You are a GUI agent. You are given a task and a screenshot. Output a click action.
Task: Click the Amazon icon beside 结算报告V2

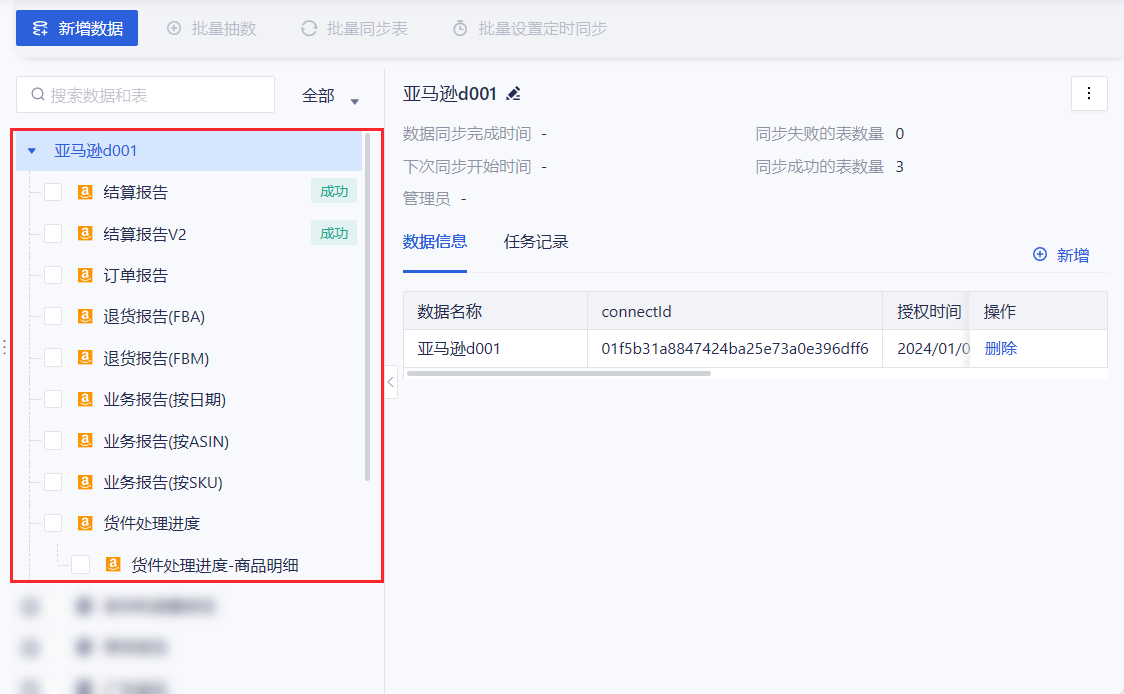85,234
